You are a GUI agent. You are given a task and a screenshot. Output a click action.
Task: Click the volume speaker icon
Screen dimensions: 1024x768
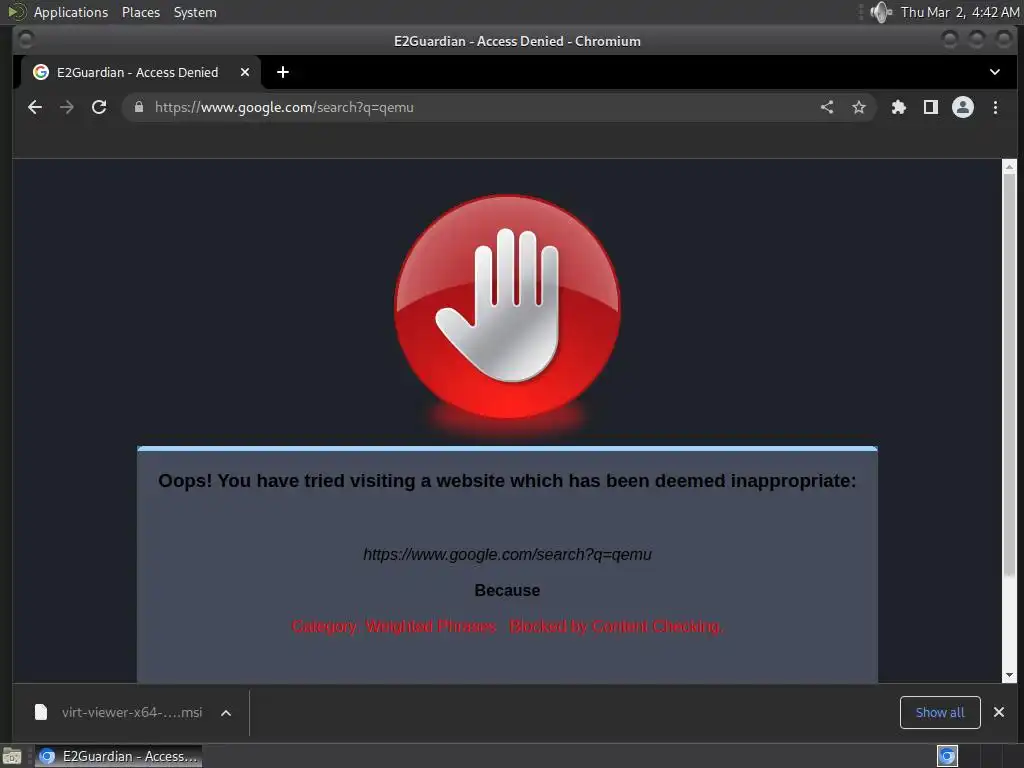point(880,12)
